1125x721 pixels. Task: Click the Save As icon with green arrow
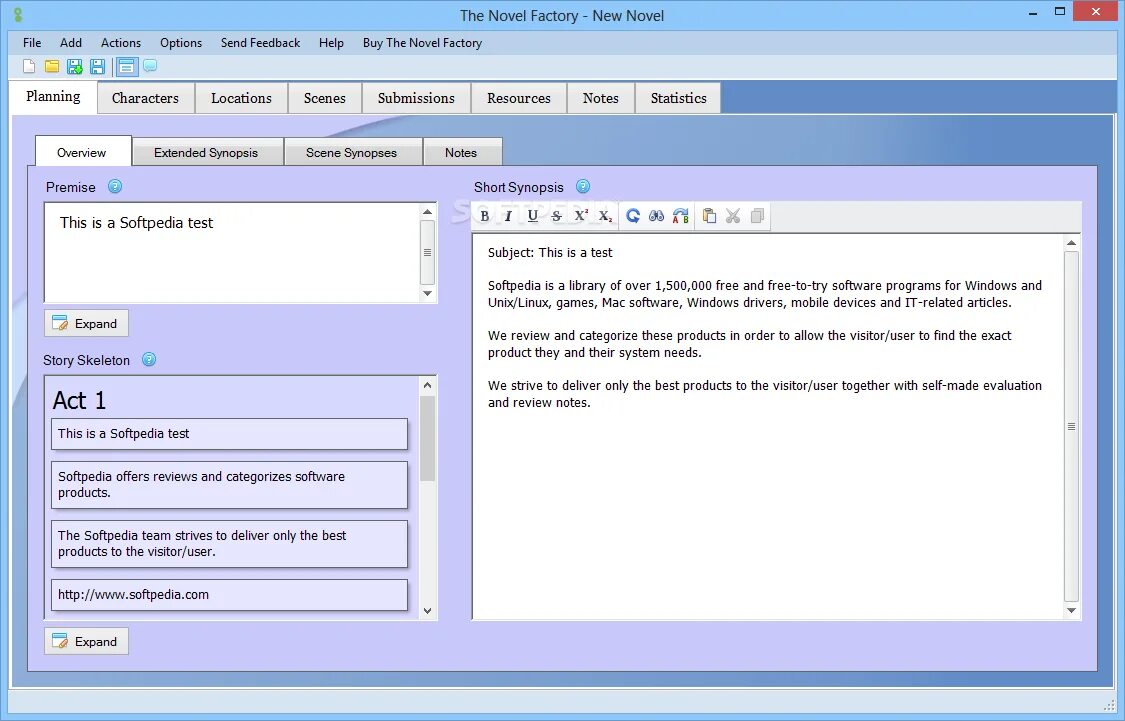(x=75, y=67)
